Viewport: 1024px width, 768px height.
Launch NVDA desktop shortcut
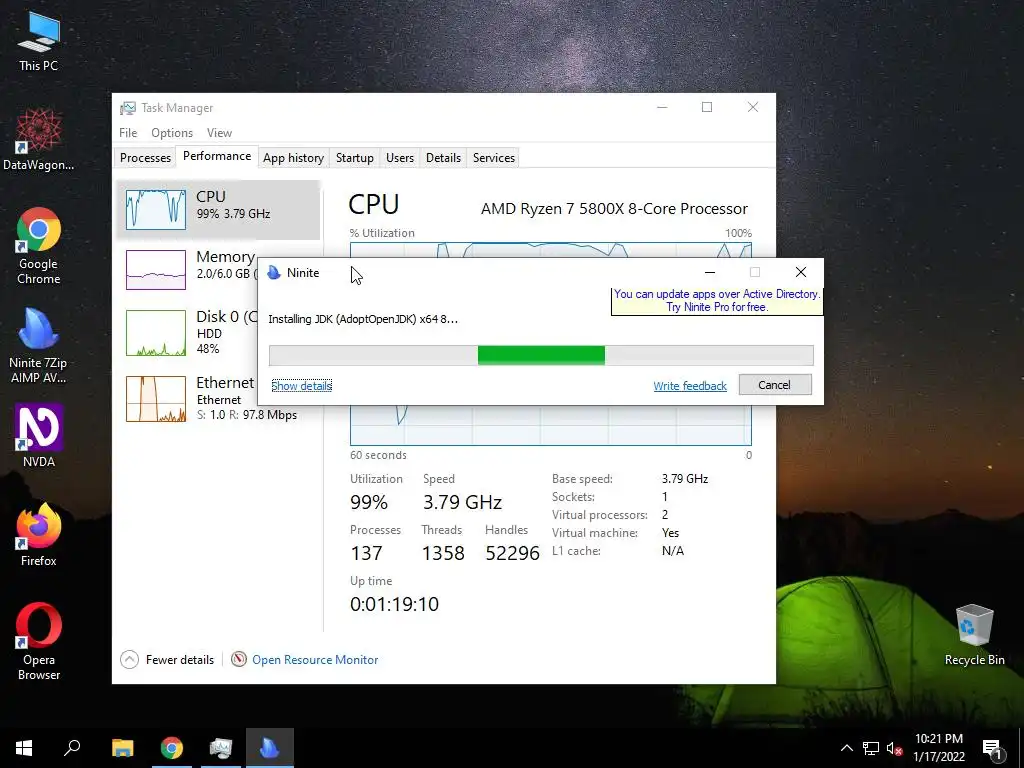[x=39, y=436]
